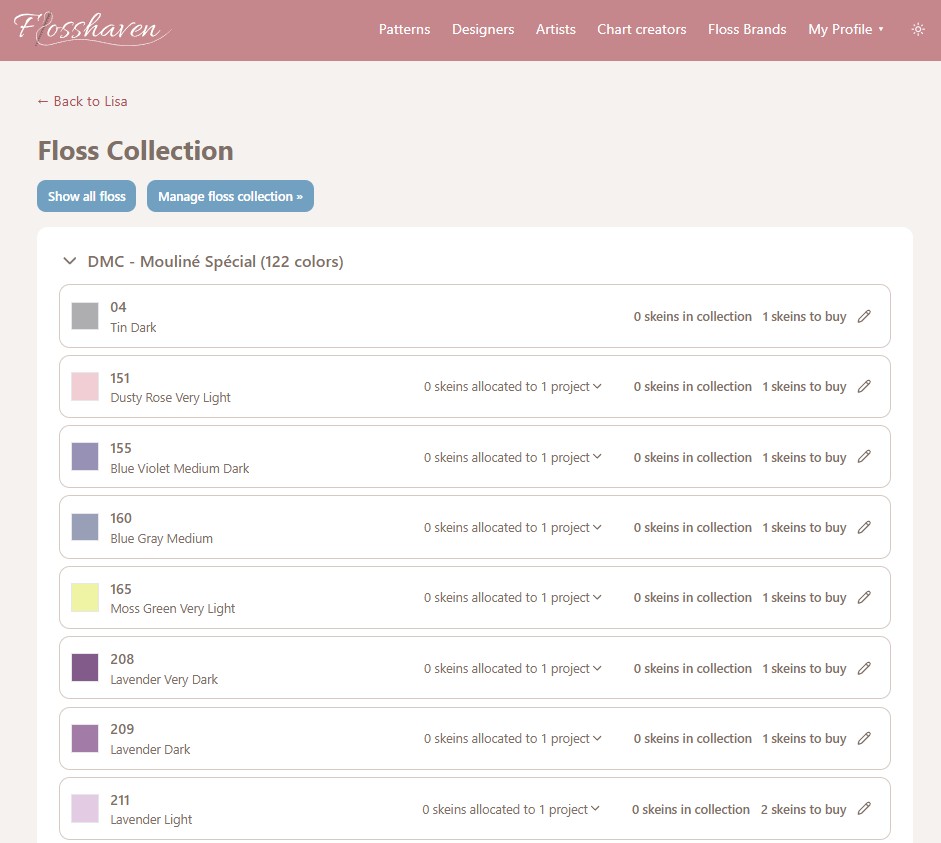
Task: Toggle the project allocation for 160 Blue Gray
Action: [513, 527]
